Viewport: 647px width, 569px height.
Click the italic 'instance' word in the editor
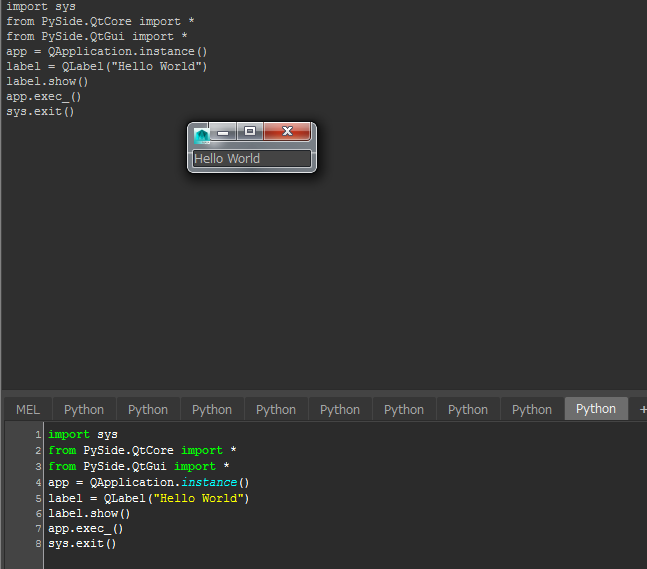point(209,482)
